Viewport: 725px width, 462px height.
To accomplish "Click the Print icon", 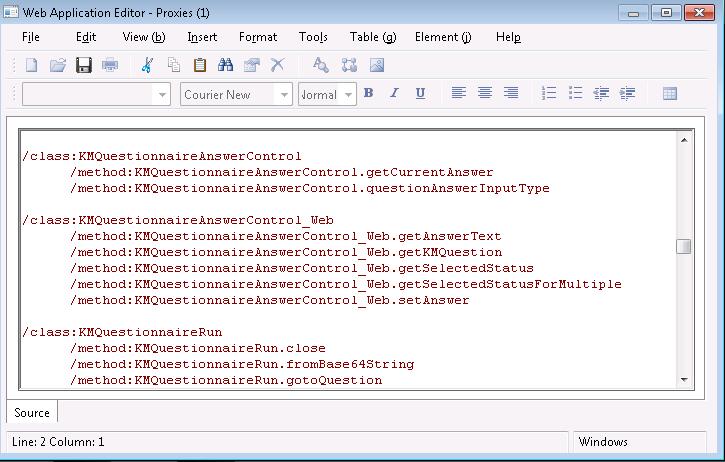I will tap(110, 65).
